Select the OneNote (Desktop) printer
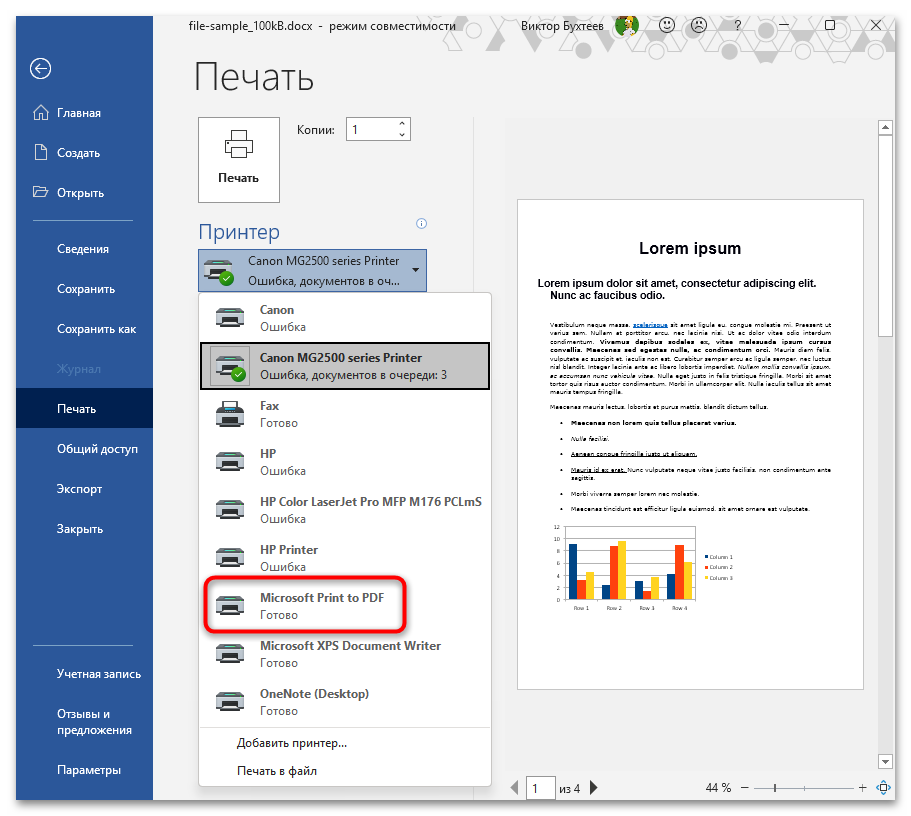 pos(345,702)
